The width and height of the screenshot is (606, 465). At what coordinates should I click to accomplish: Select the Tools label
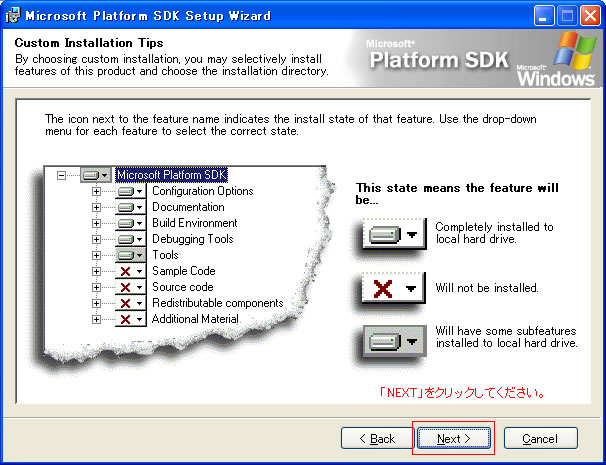pyautogui.click(x=165, y=255)
